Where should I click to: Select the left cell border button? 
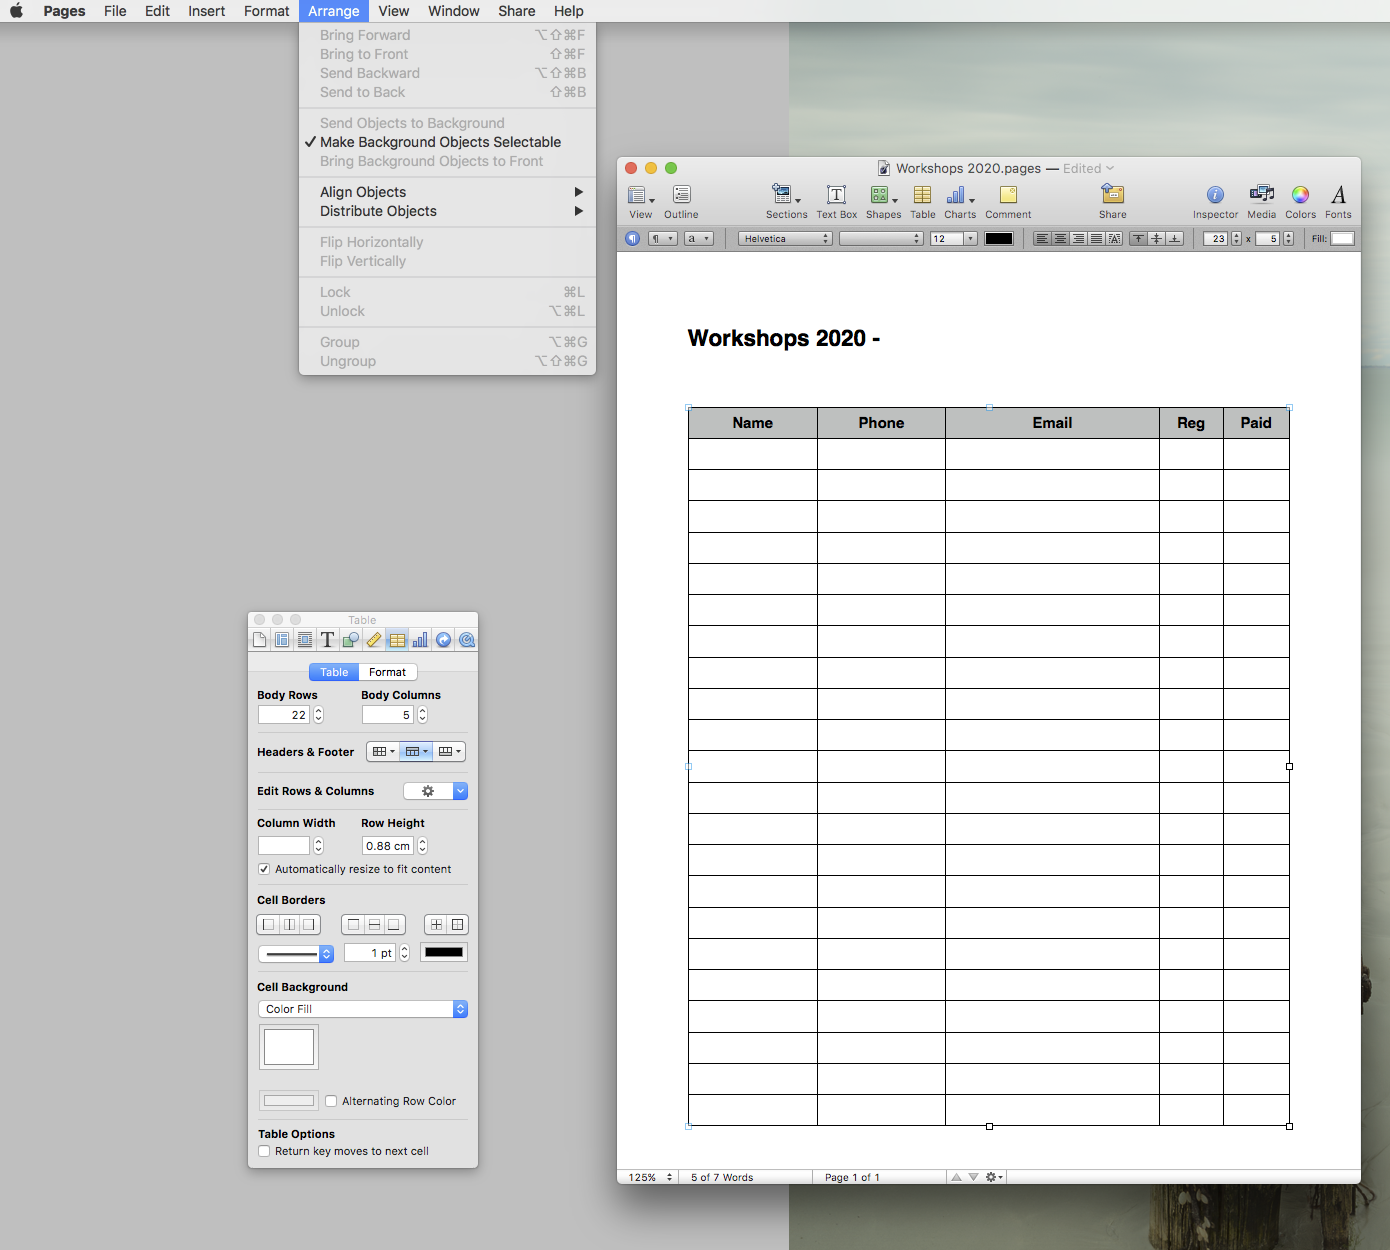(268, 925)
